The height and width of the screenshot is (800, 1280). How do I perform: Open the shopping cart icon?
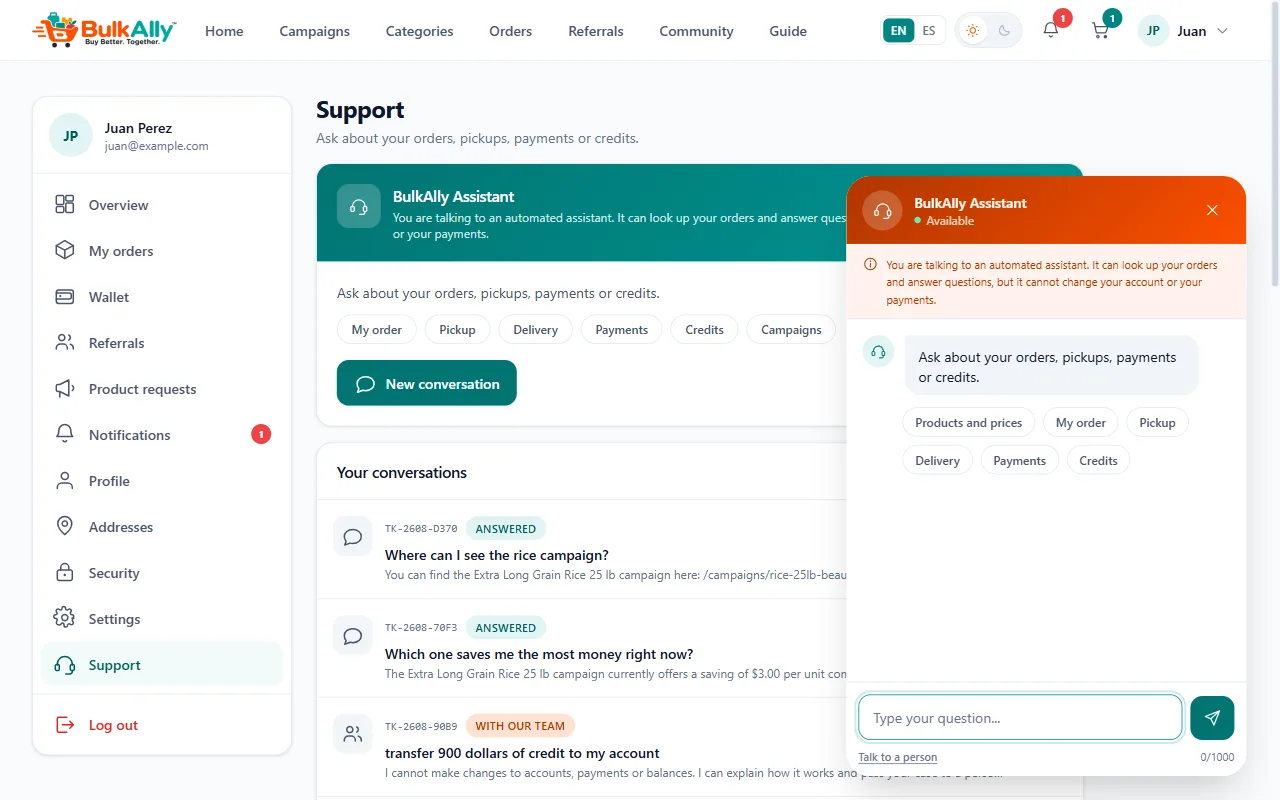click(x=1100, y=31)
